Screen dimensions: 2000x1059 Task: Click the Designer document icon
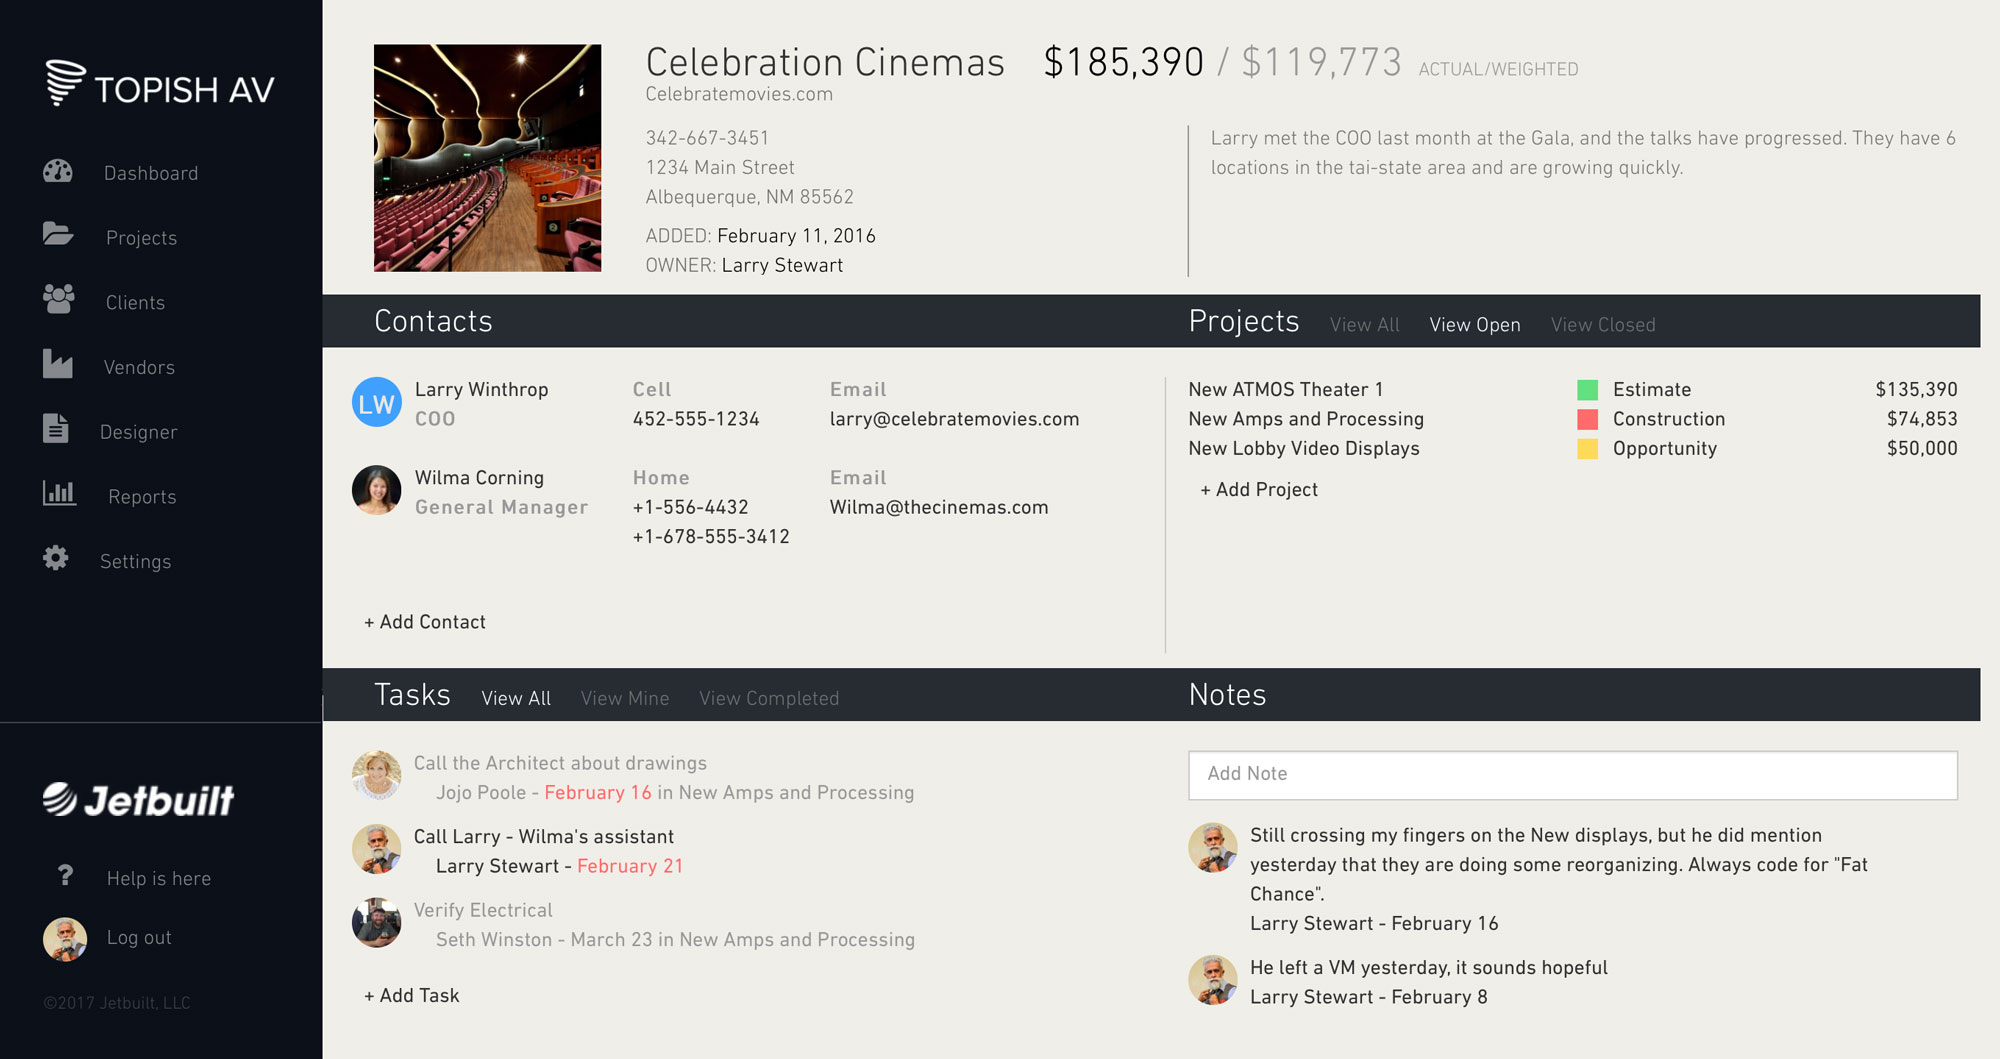56,428
